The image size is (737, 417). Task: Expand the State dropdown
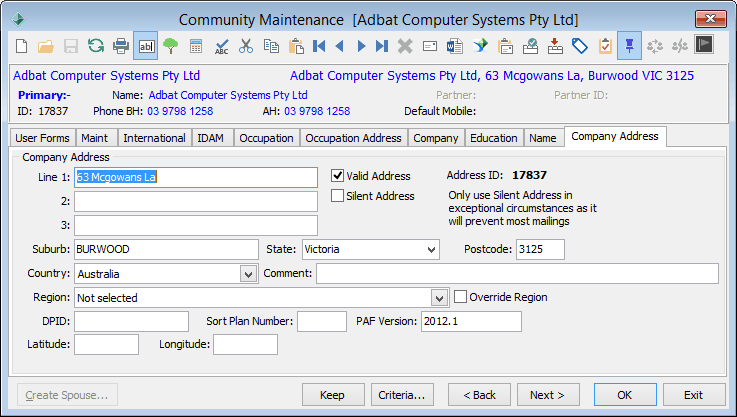pyautogui.click(x=431, y=250)
